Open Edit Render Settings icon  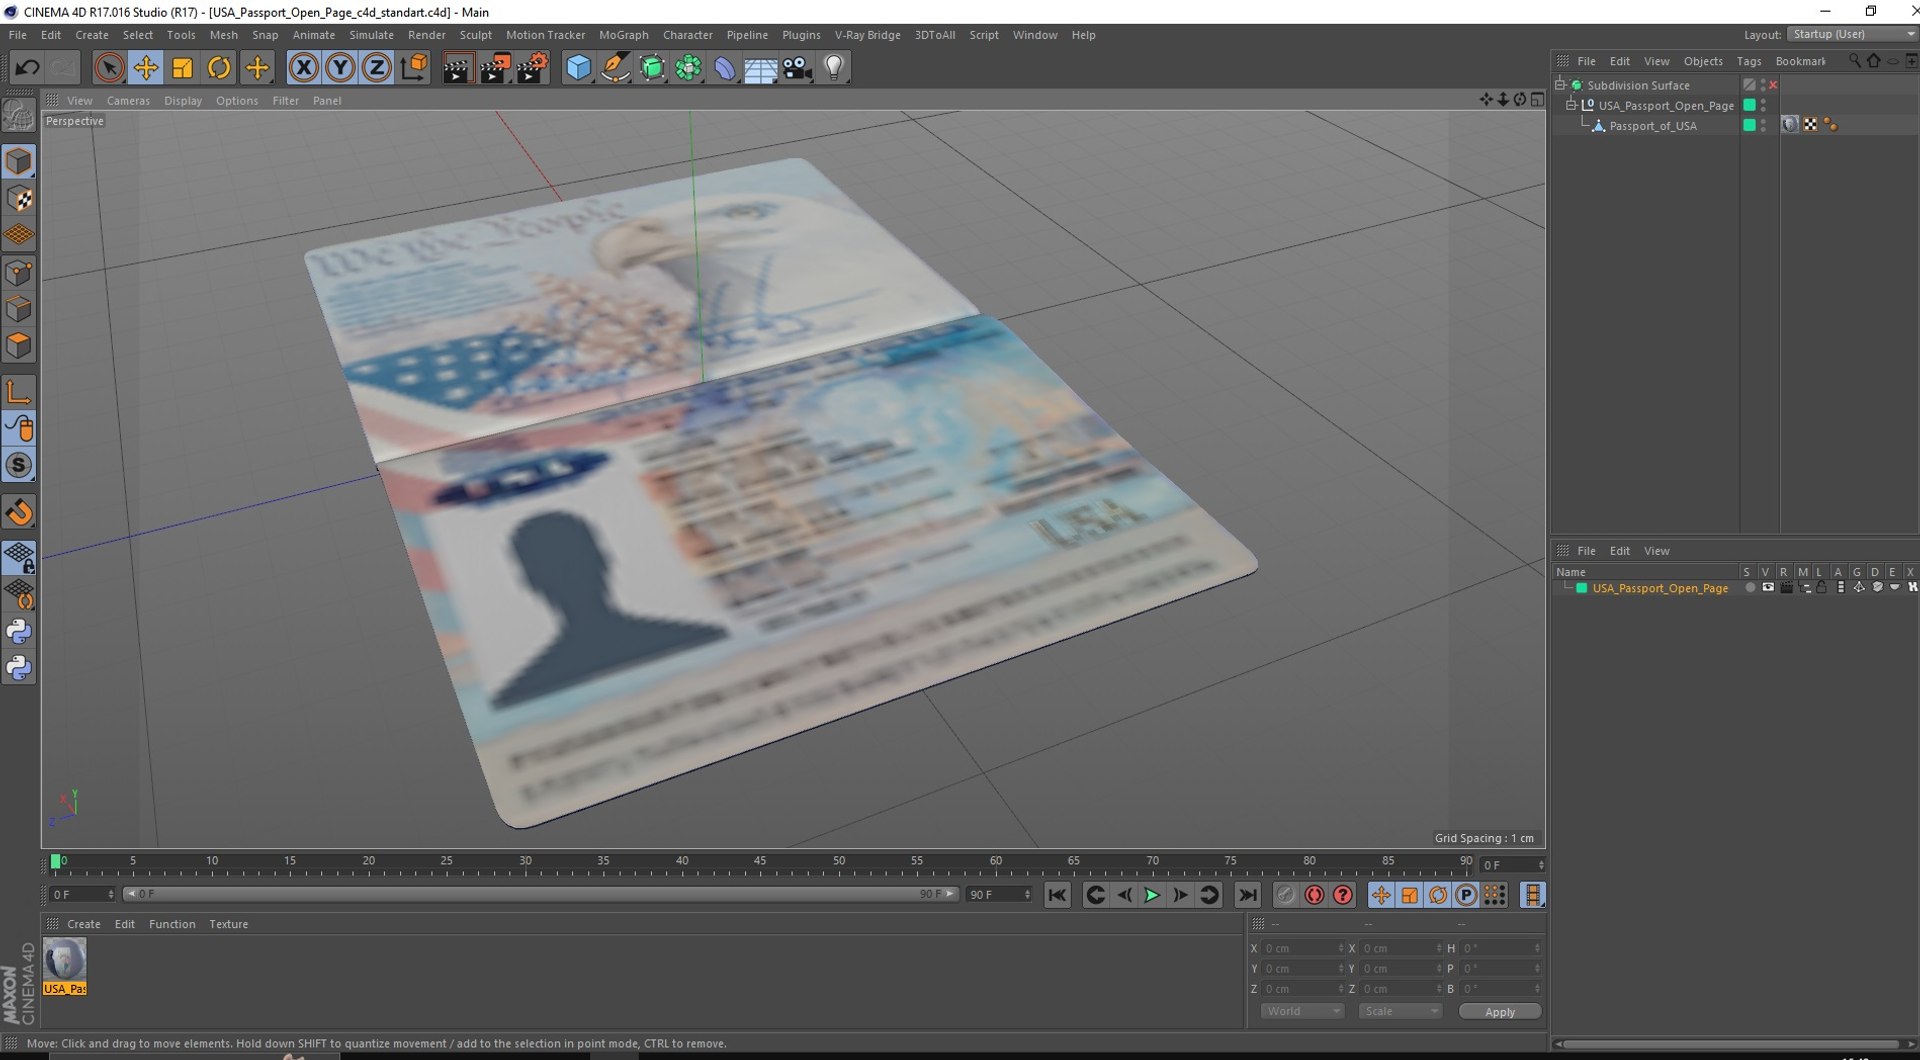coord(532,68)
